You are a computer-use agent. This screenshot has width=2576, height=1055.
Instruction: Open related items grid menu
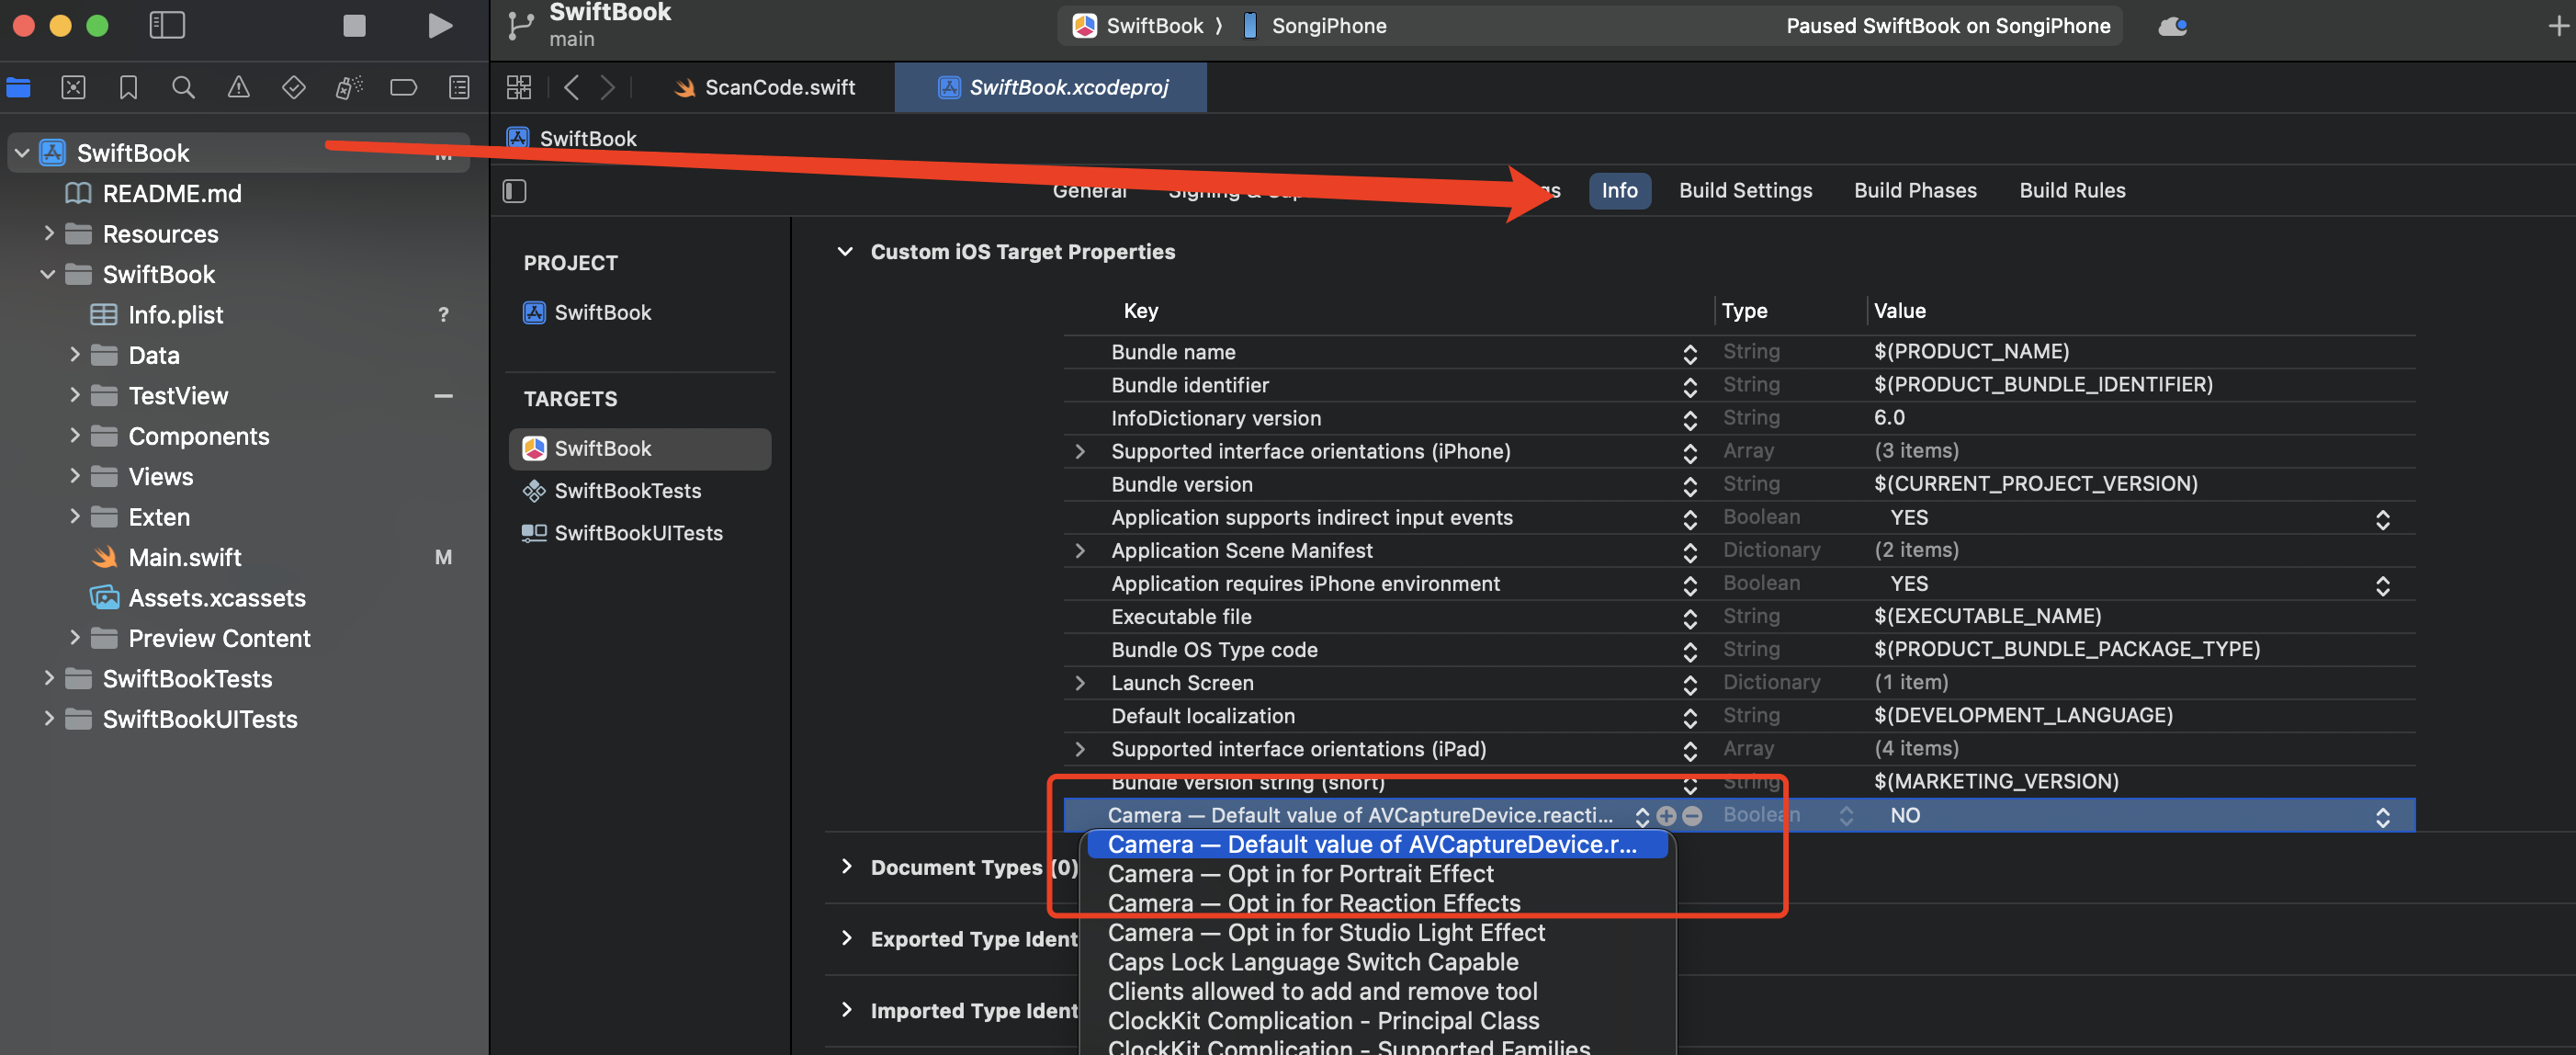tap(519, 87)
